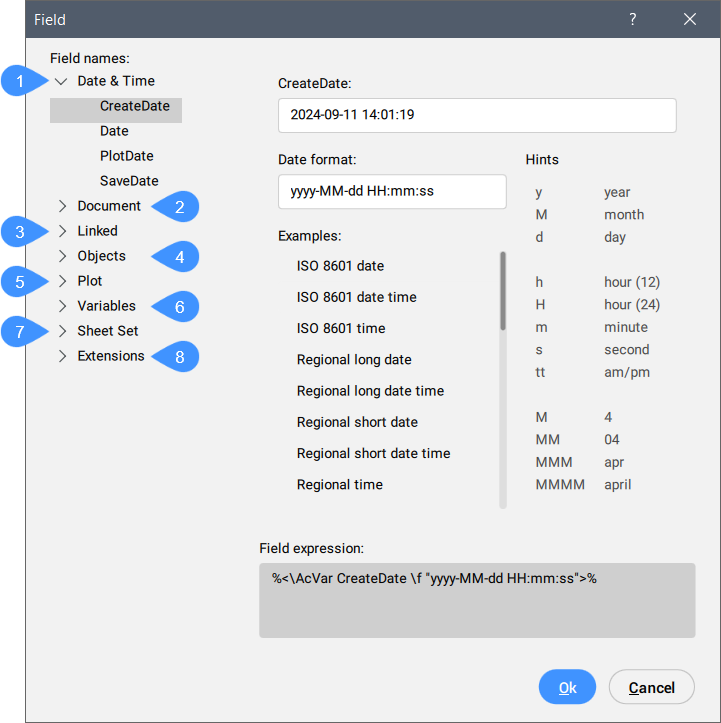721x723 pixels.
Task: Expand the Linked category
Action: pyautogui.click(x=62, y=231)
